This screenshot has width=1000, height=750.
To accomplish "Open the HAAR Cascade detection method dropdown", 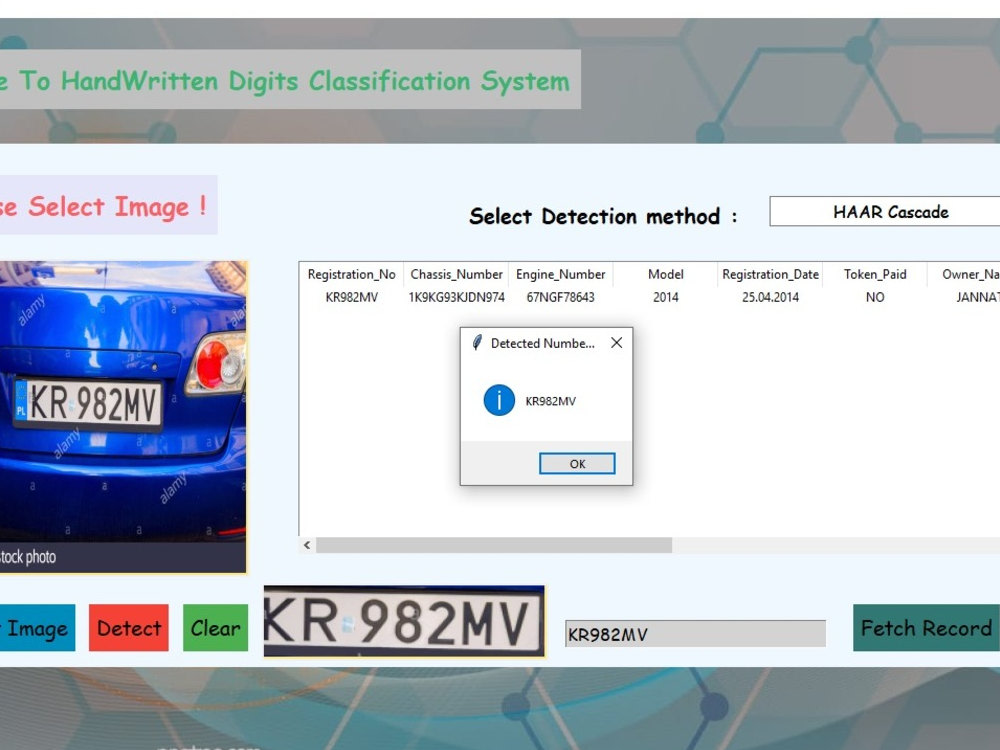I will pyautogui.click(x=885, y=211).
